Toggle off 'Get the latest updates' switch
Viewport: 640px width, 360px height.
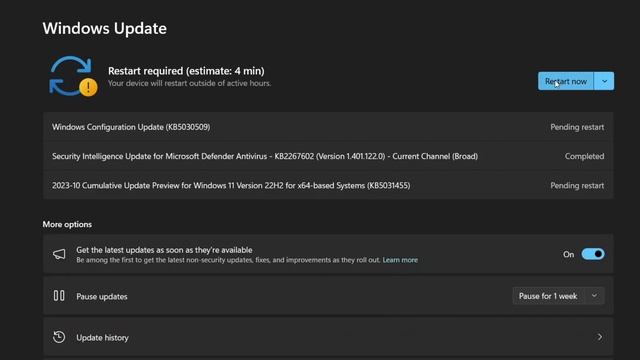593,254
